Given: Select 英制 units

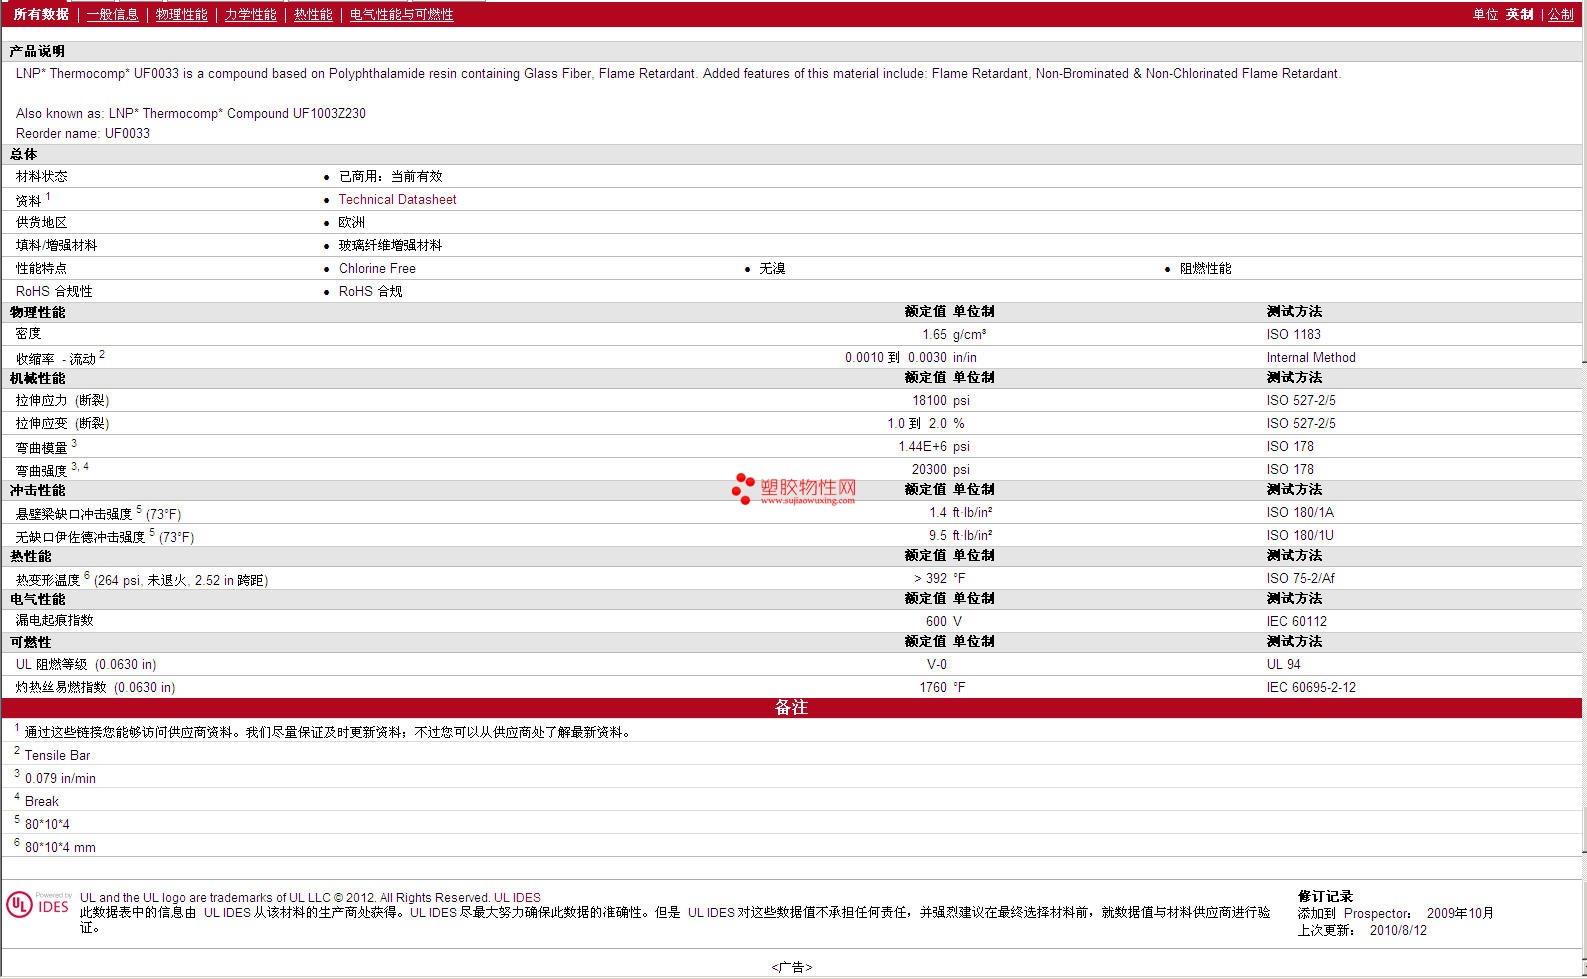Looking at the screenshot, I should coord(1520,14).
